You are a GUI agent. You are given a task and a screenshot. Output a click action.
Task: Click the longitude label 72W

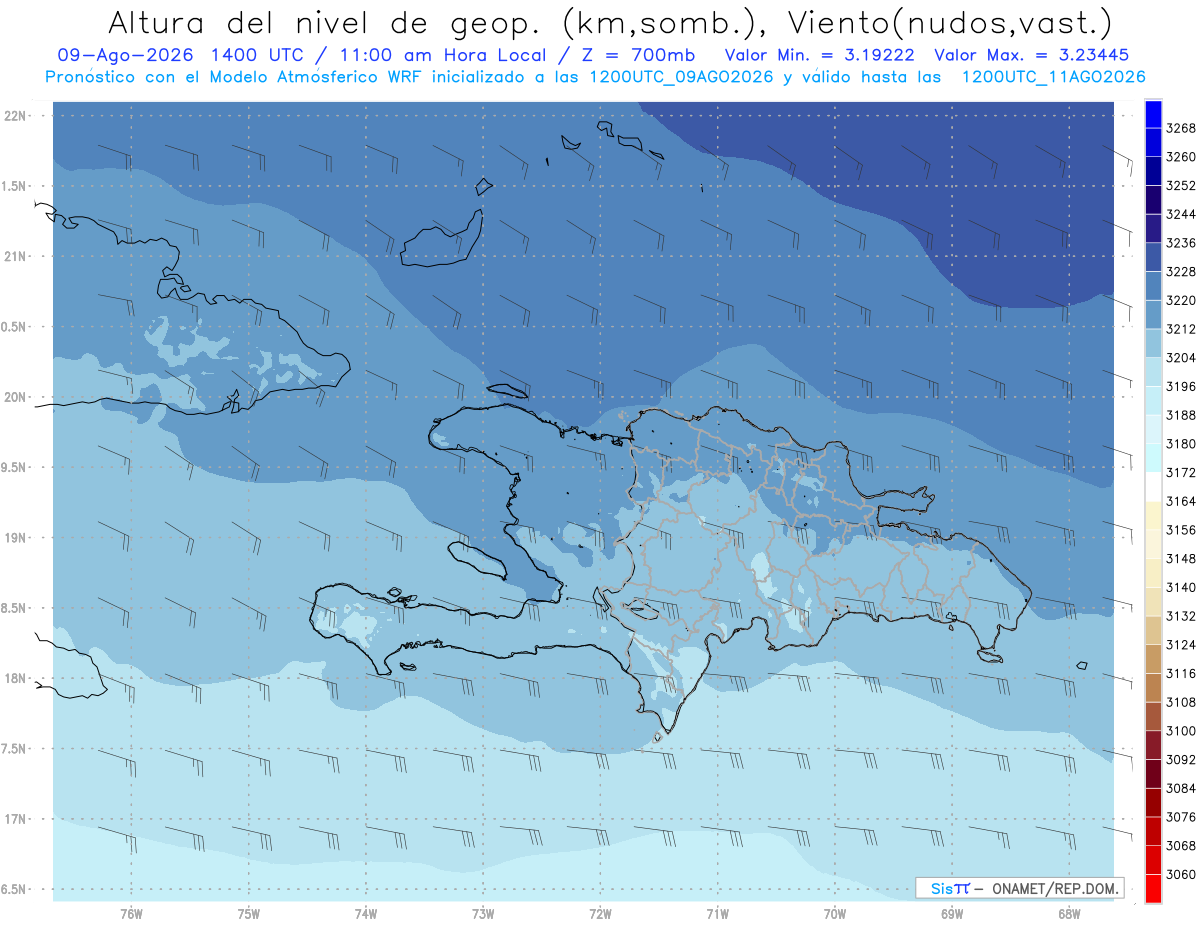601,913
